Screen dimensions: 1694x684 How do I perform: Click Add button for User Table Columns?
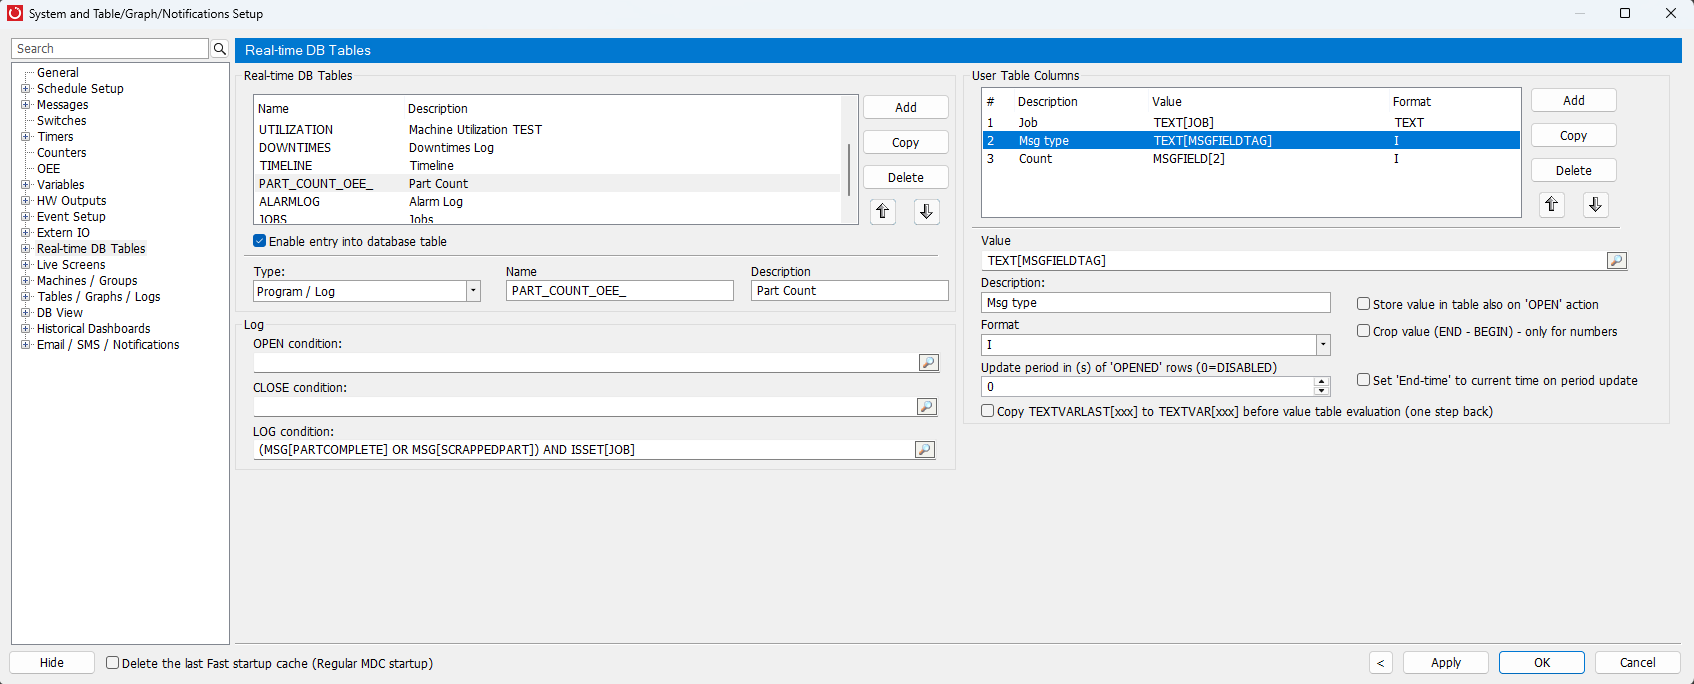point(1574,101)
